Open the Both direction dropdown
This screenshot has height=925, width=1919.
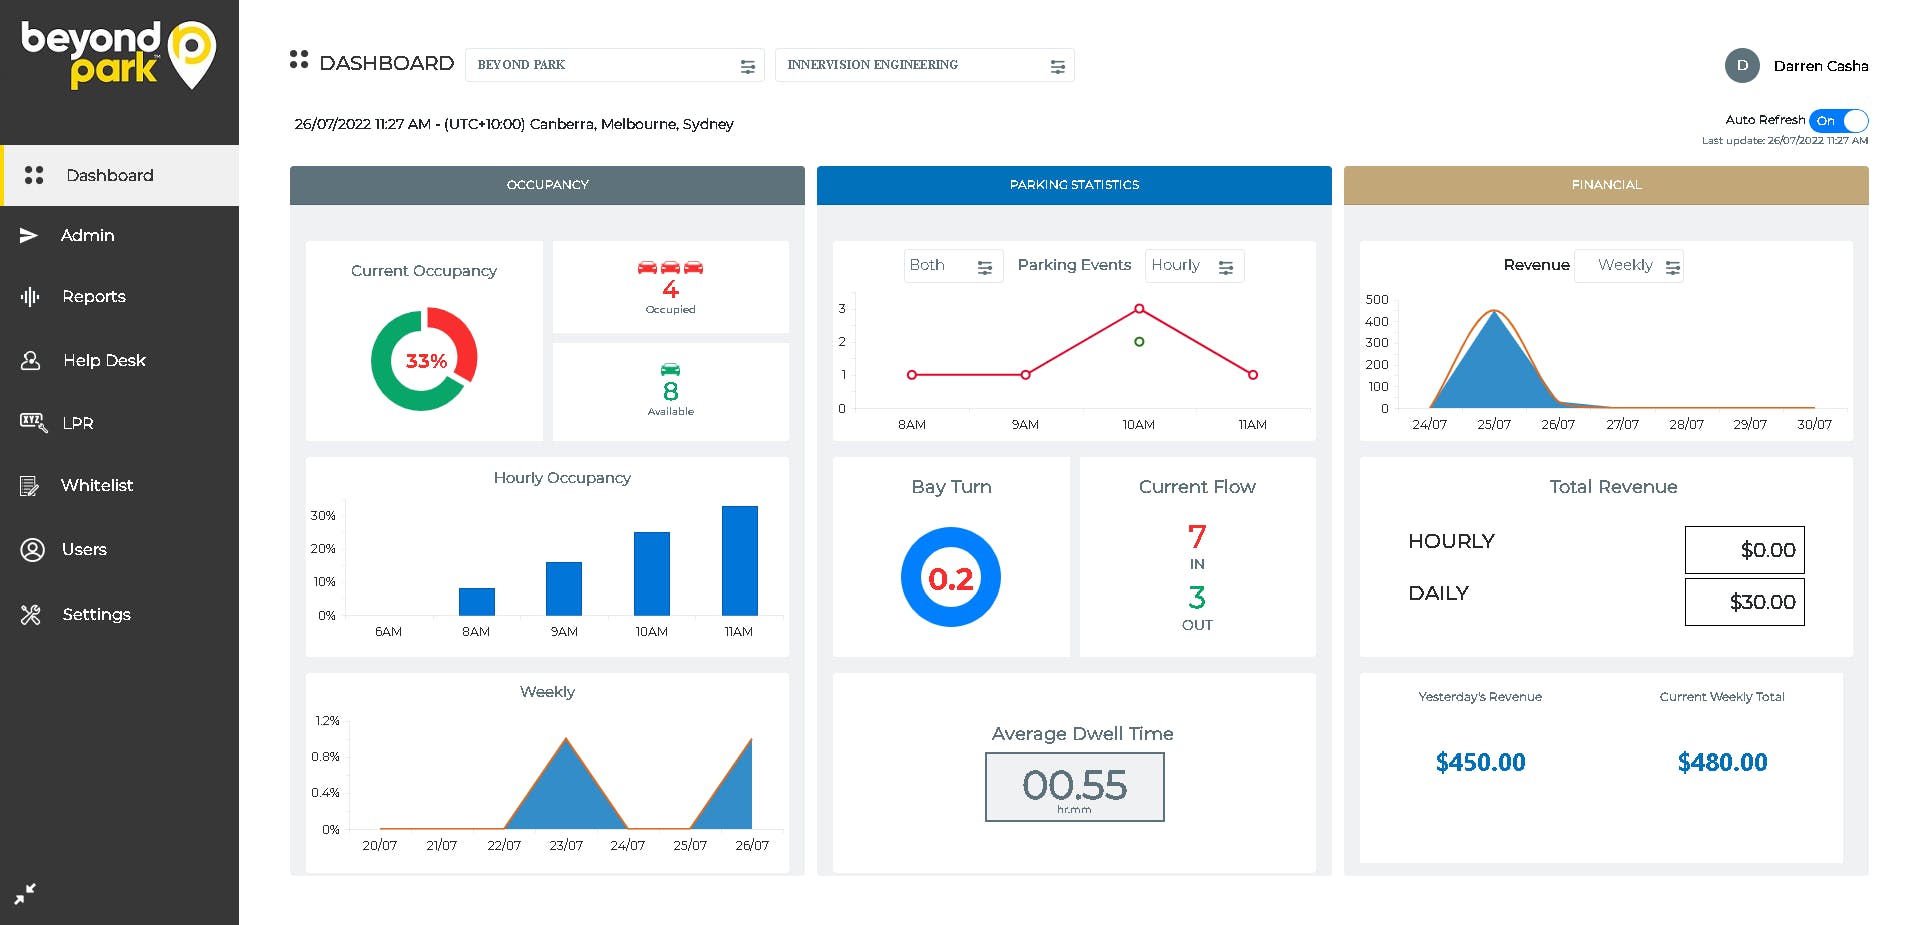[x=954, y=266]
